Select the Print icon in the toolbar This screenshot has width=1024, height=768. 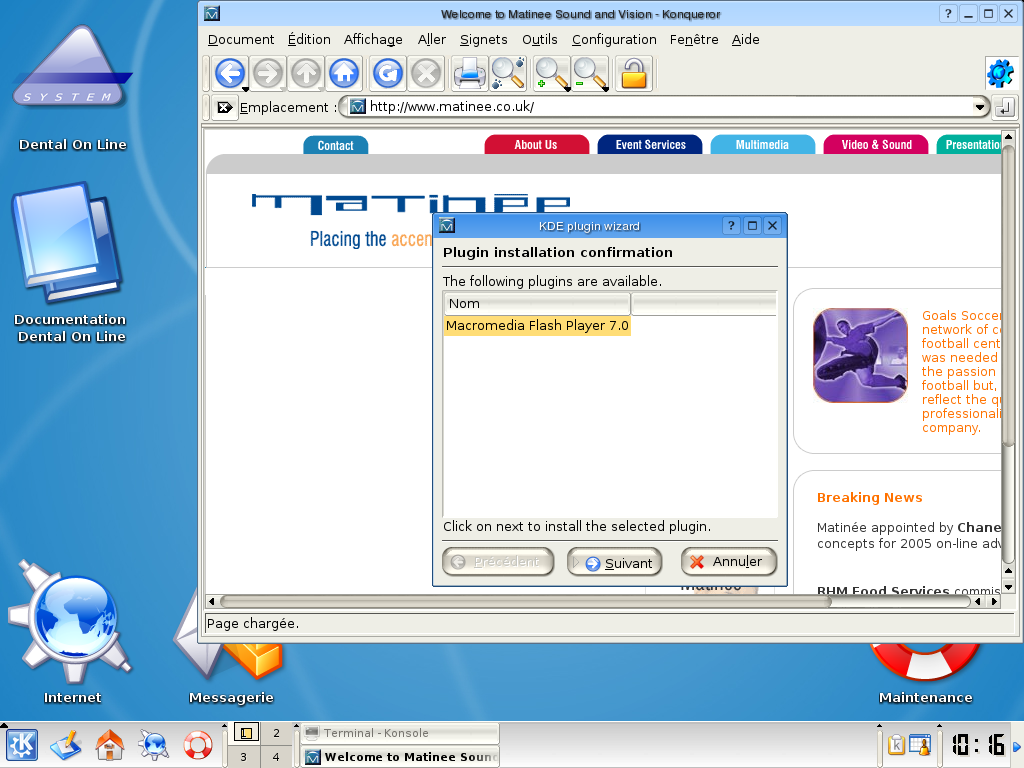469,73
